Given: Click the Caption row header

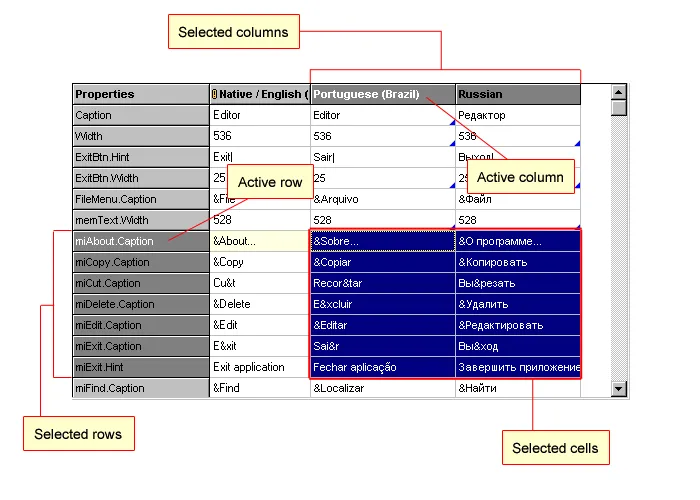Looking at the screenshot, I should [x=140, y=115].
